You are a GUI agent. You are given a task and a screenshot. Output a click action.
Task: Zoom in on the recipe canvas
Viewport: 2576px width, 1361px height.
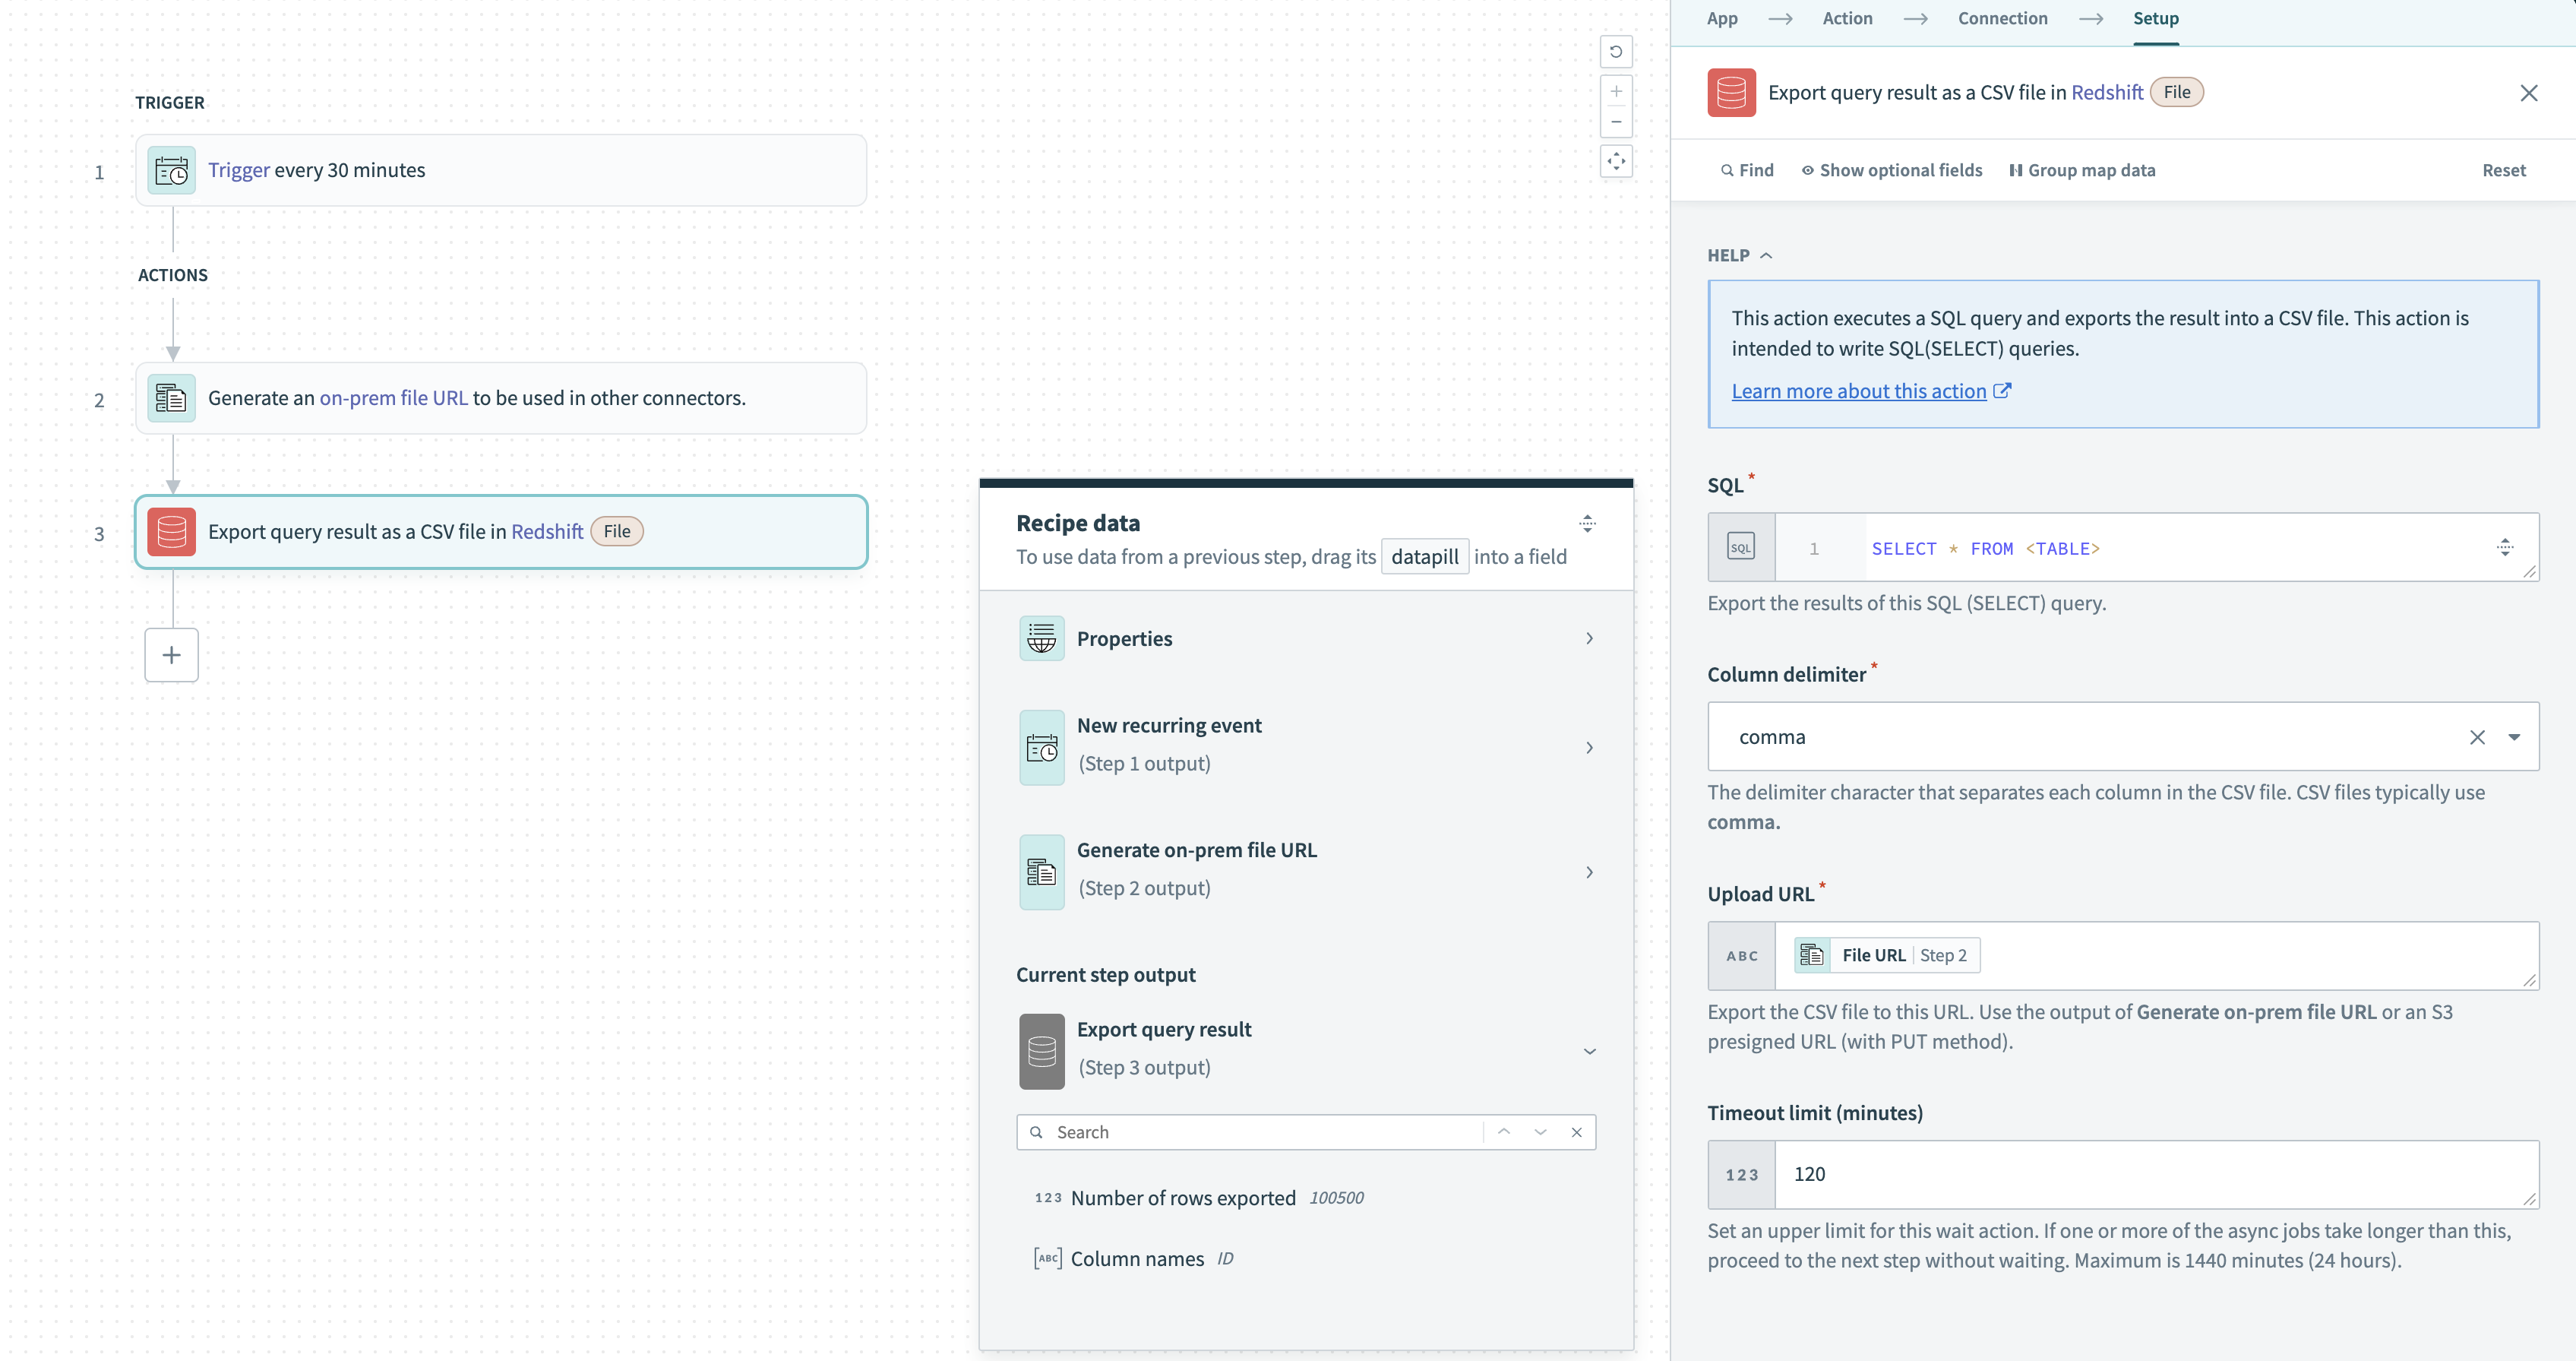(x=1616, y=91)
